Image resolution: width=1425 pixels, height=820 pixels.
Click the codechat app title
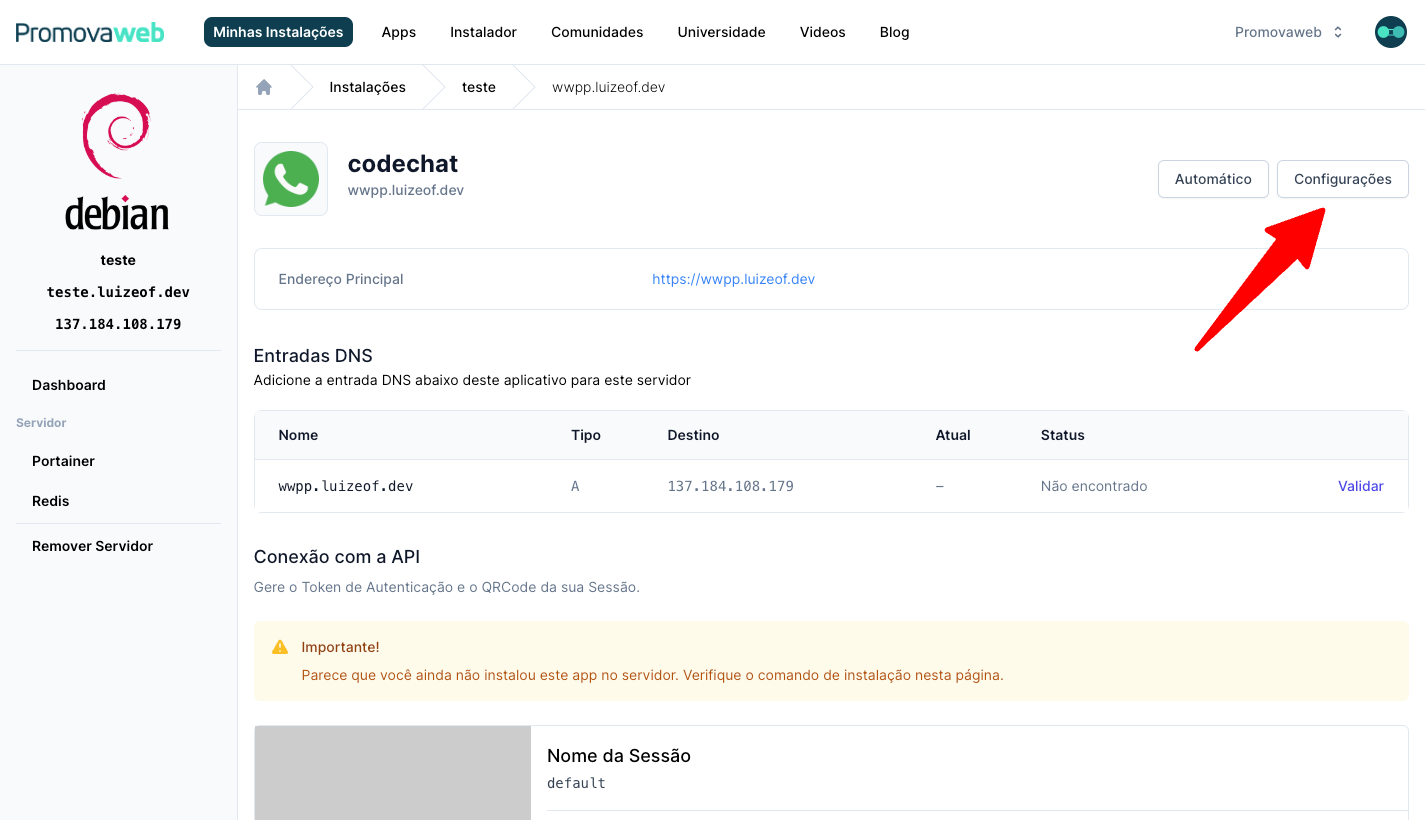click(403, 164)
